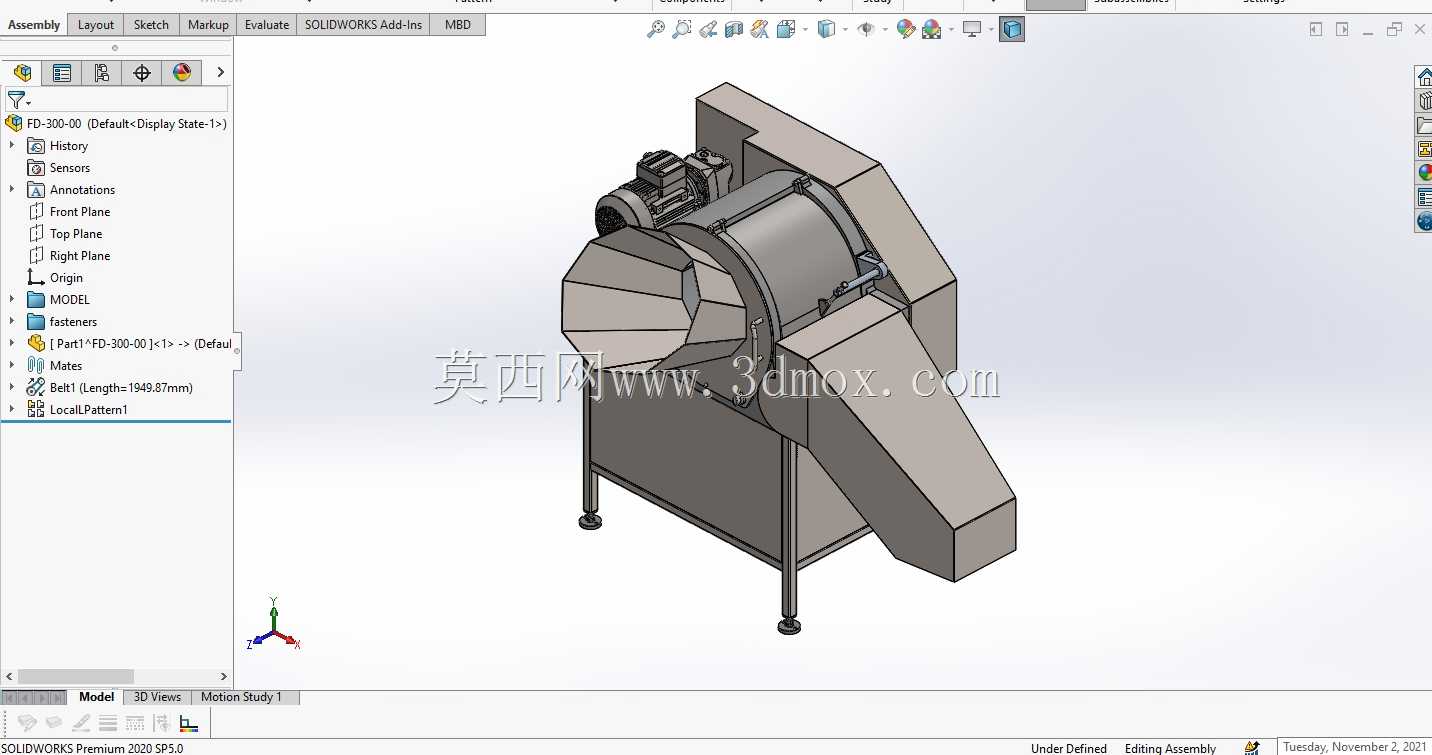
Task: Select the Zoom to Area tool
Action: [682, 30]
